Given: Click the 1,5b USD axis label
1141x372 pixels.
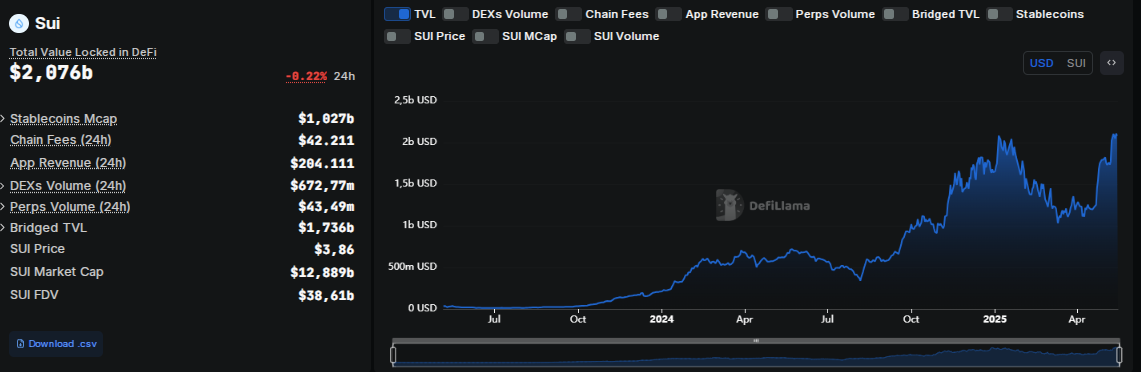Looking at the screenshot, I should coord(415,183).
